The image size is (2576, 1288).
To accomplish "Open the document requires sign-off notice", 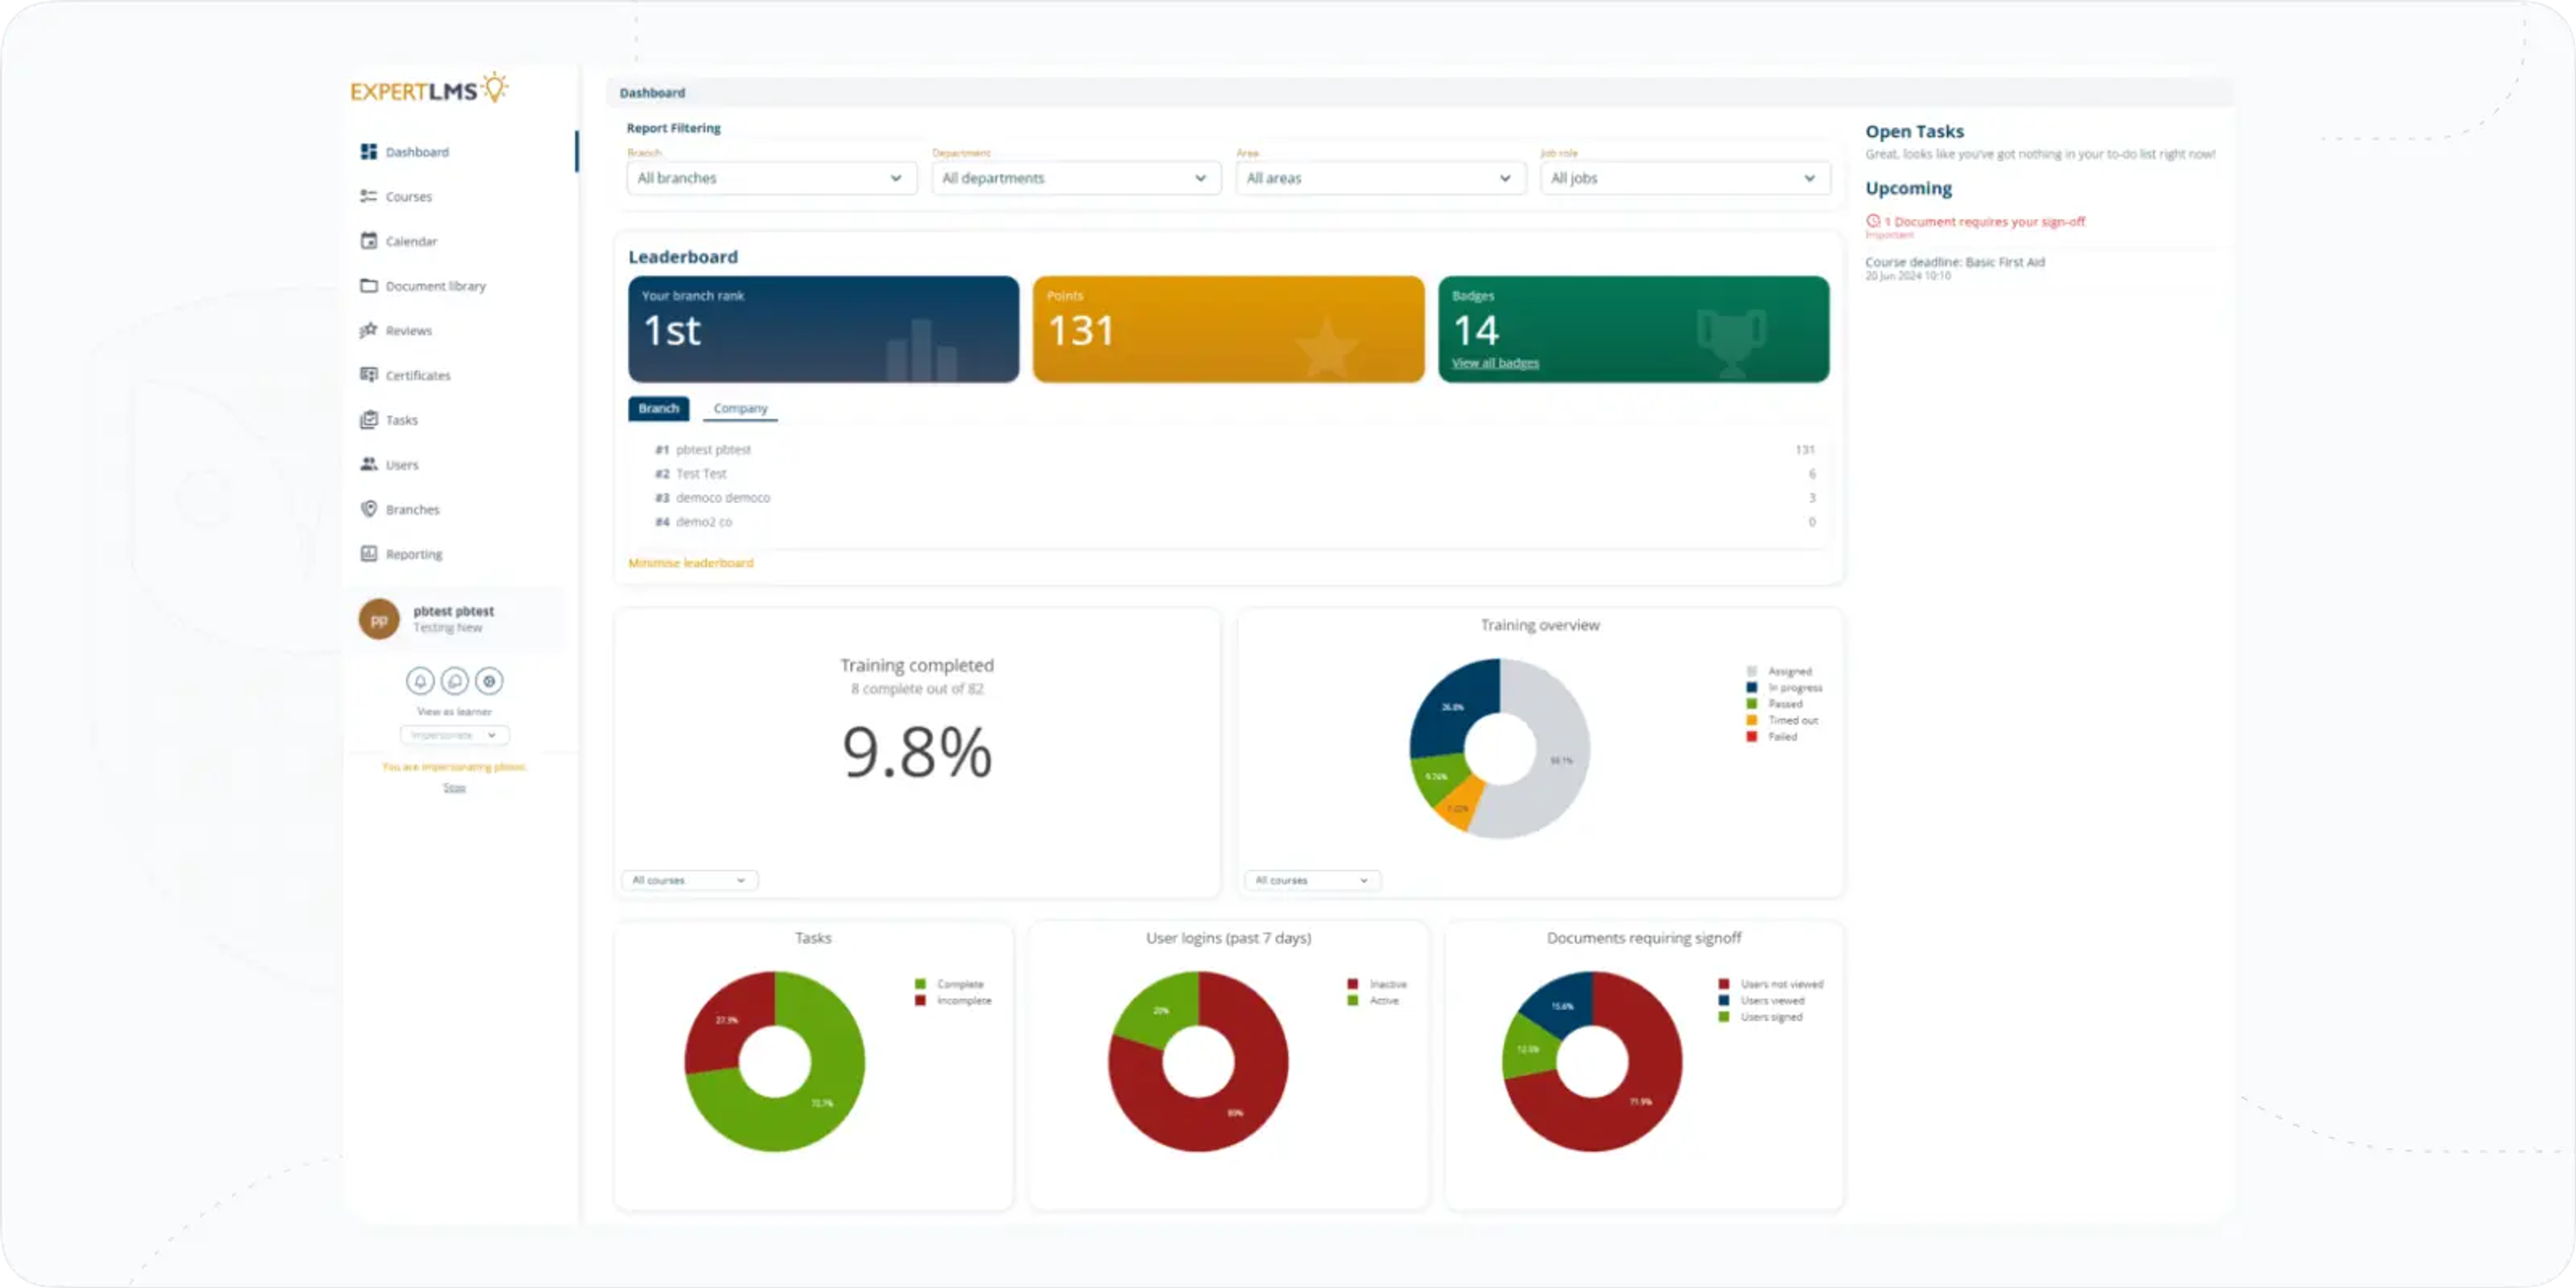I will coord(1985,221).
